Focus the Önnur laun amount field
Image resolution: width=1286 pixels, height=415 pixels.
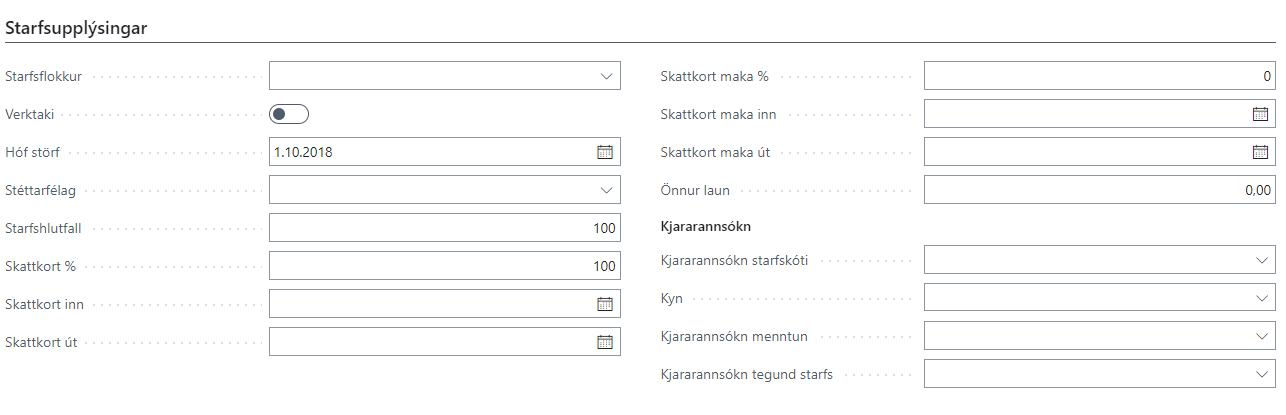pyautogui.click(x=1099, y=190)
